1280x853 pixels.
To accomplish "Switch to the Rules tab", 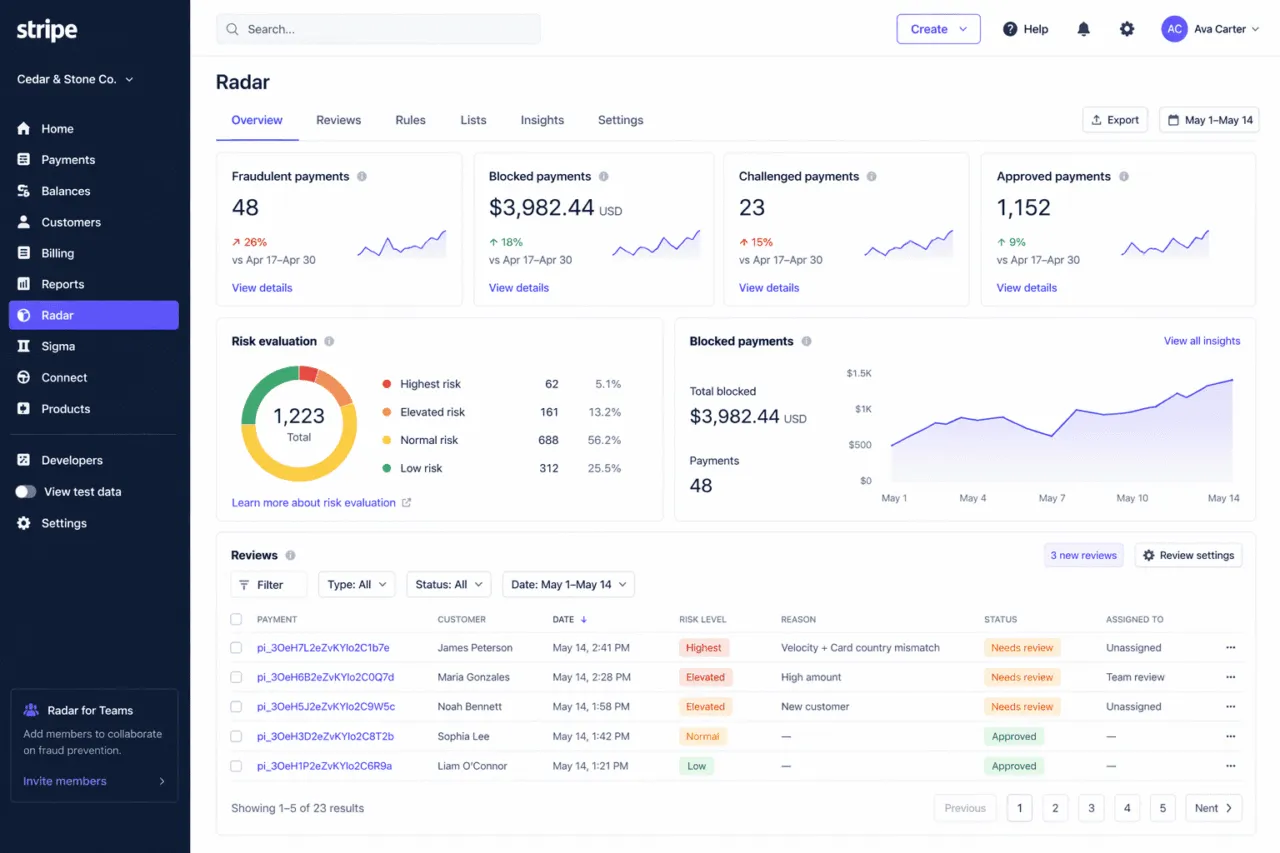I will click(x=410, y=120).
